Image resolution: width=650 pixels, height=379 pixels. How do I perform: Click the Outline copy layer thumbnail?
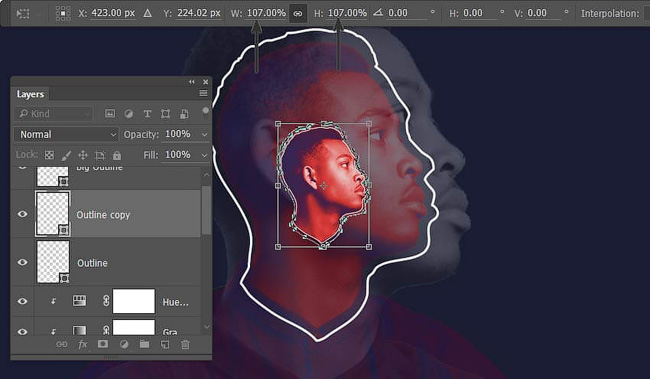[x=53, y=214]
